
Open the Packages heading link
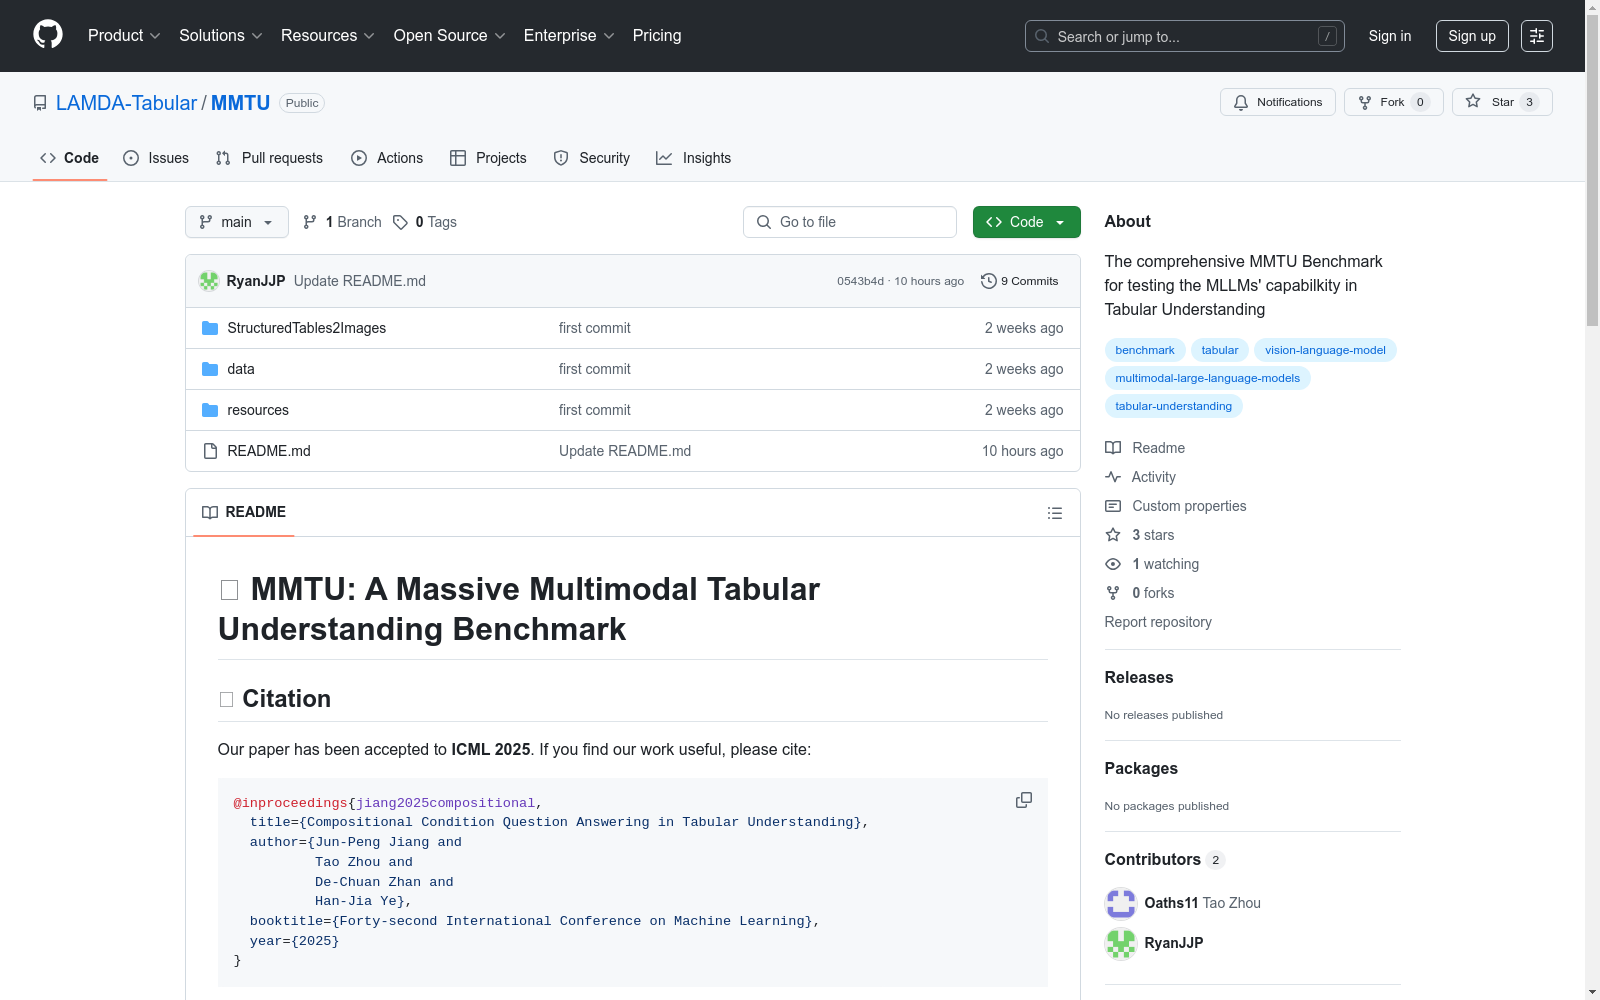(x=1141, y=768)
